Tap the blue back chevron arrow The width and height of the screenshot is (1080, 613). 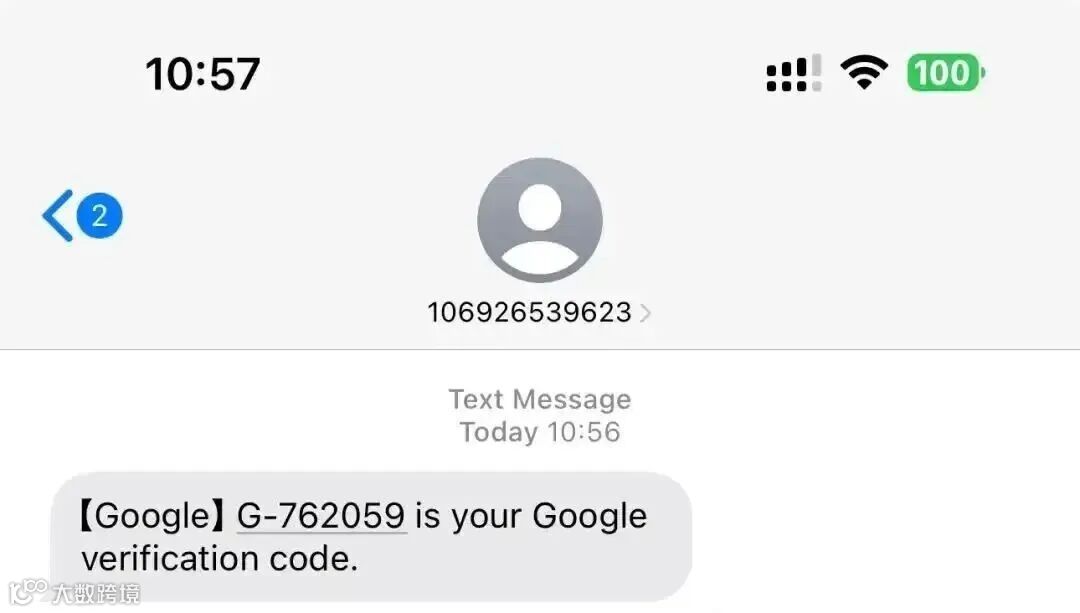click(58, 216)
